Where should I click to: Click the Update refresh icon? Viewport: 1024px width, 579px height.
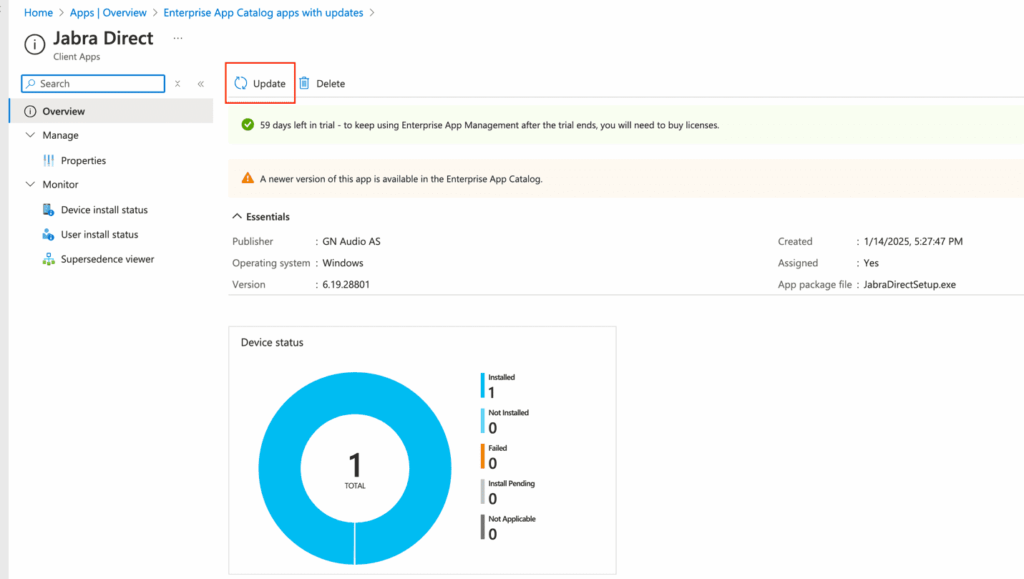coord(241,84)
